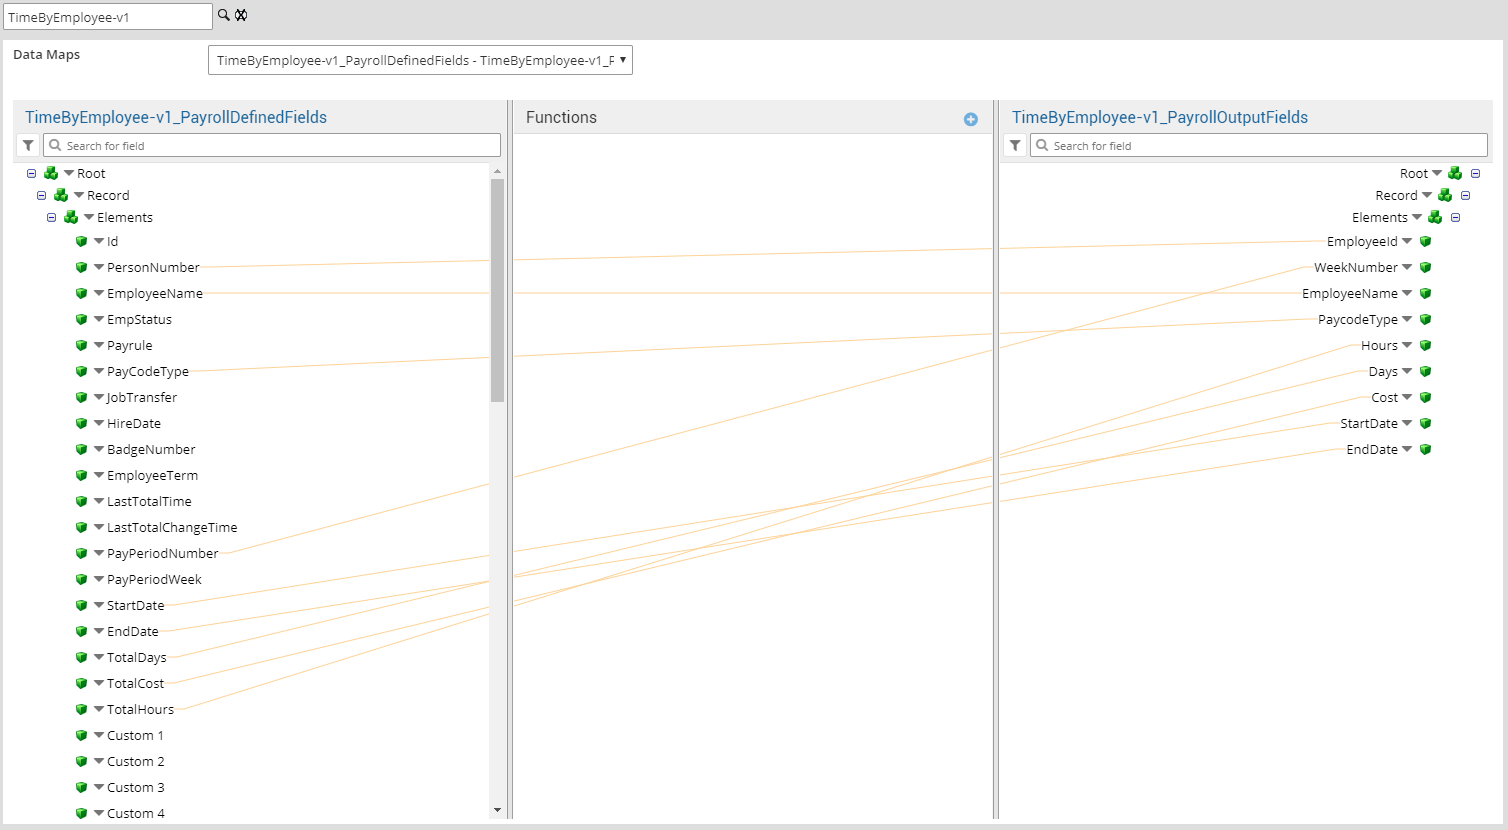
Task: Click the TimeByEmployee-v1 search text box
Action: [107, 16]
